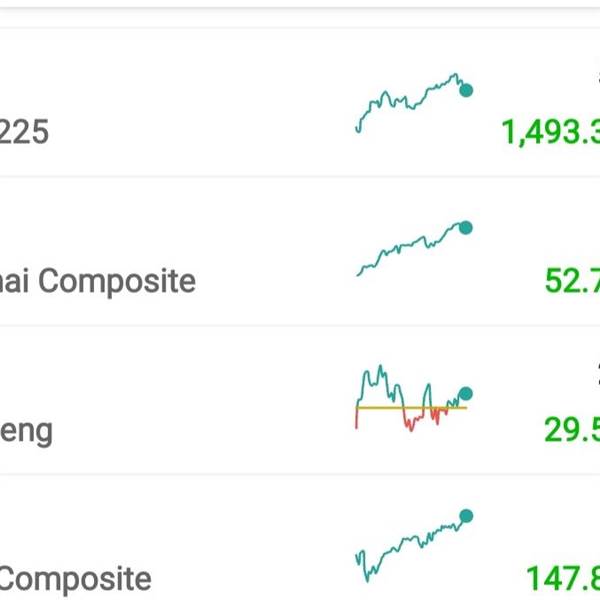Image resolution: width=600 pixels, height=600 pixels.
Task: Click the end dot on Shanghai Composite chart
Action: (465, 228)
